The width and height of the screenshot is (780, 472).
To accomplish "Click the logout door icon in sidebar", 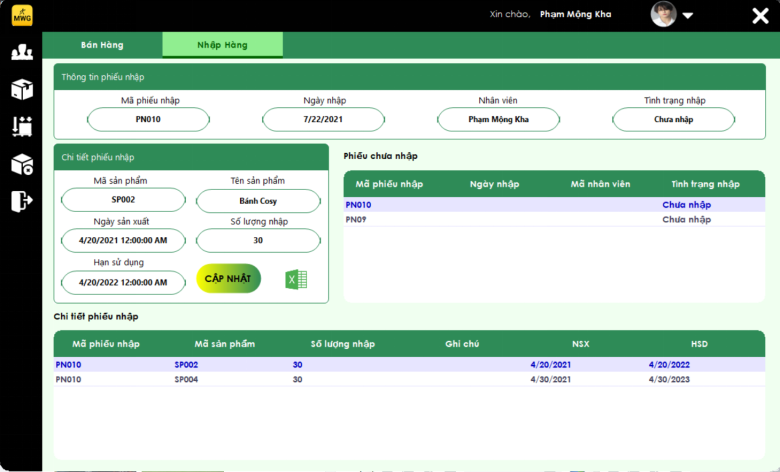I will click(22, 201).
